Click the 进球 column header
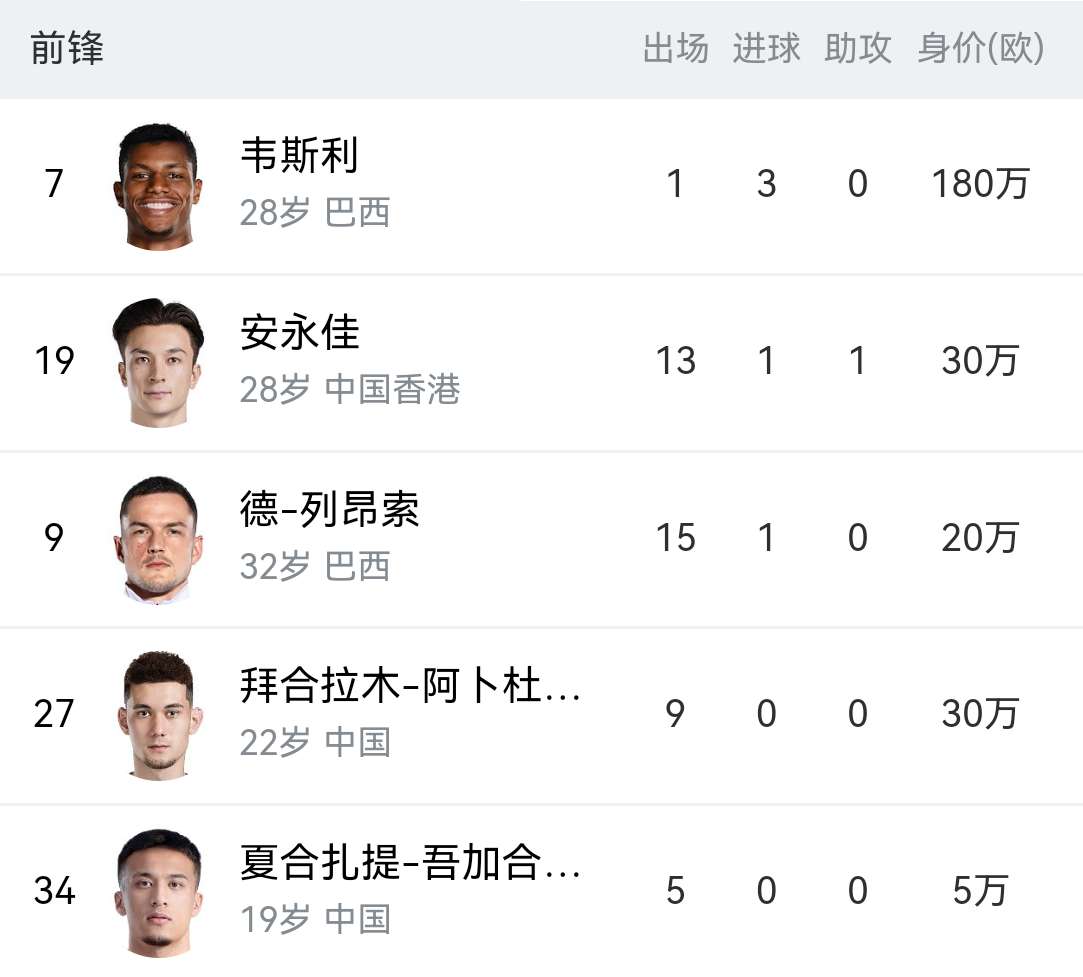 point(767,48)
